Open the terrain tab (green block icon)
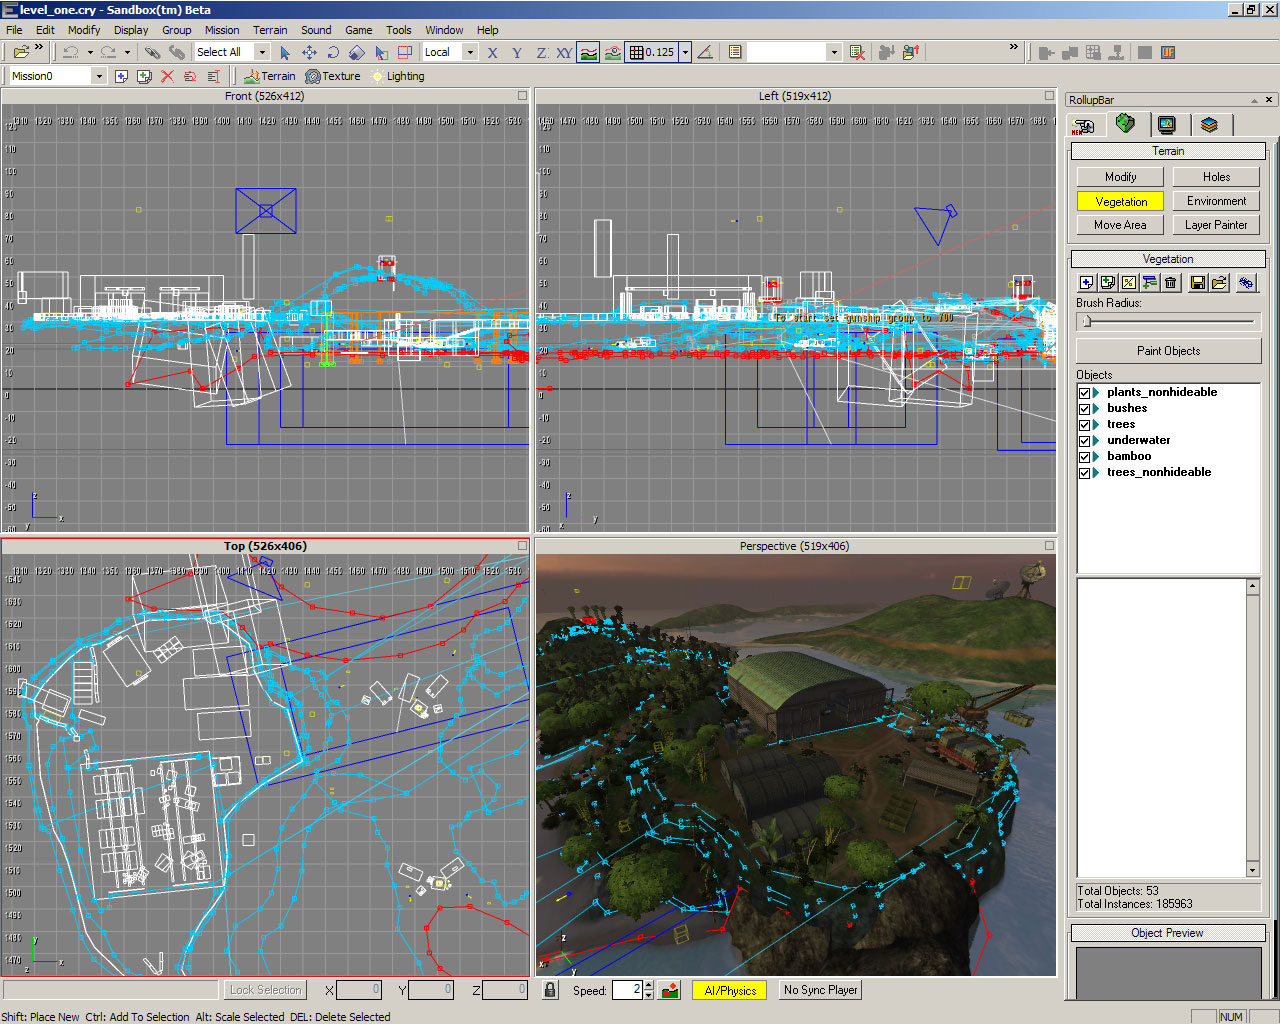The image size is (1280, 1024). 1125,123
